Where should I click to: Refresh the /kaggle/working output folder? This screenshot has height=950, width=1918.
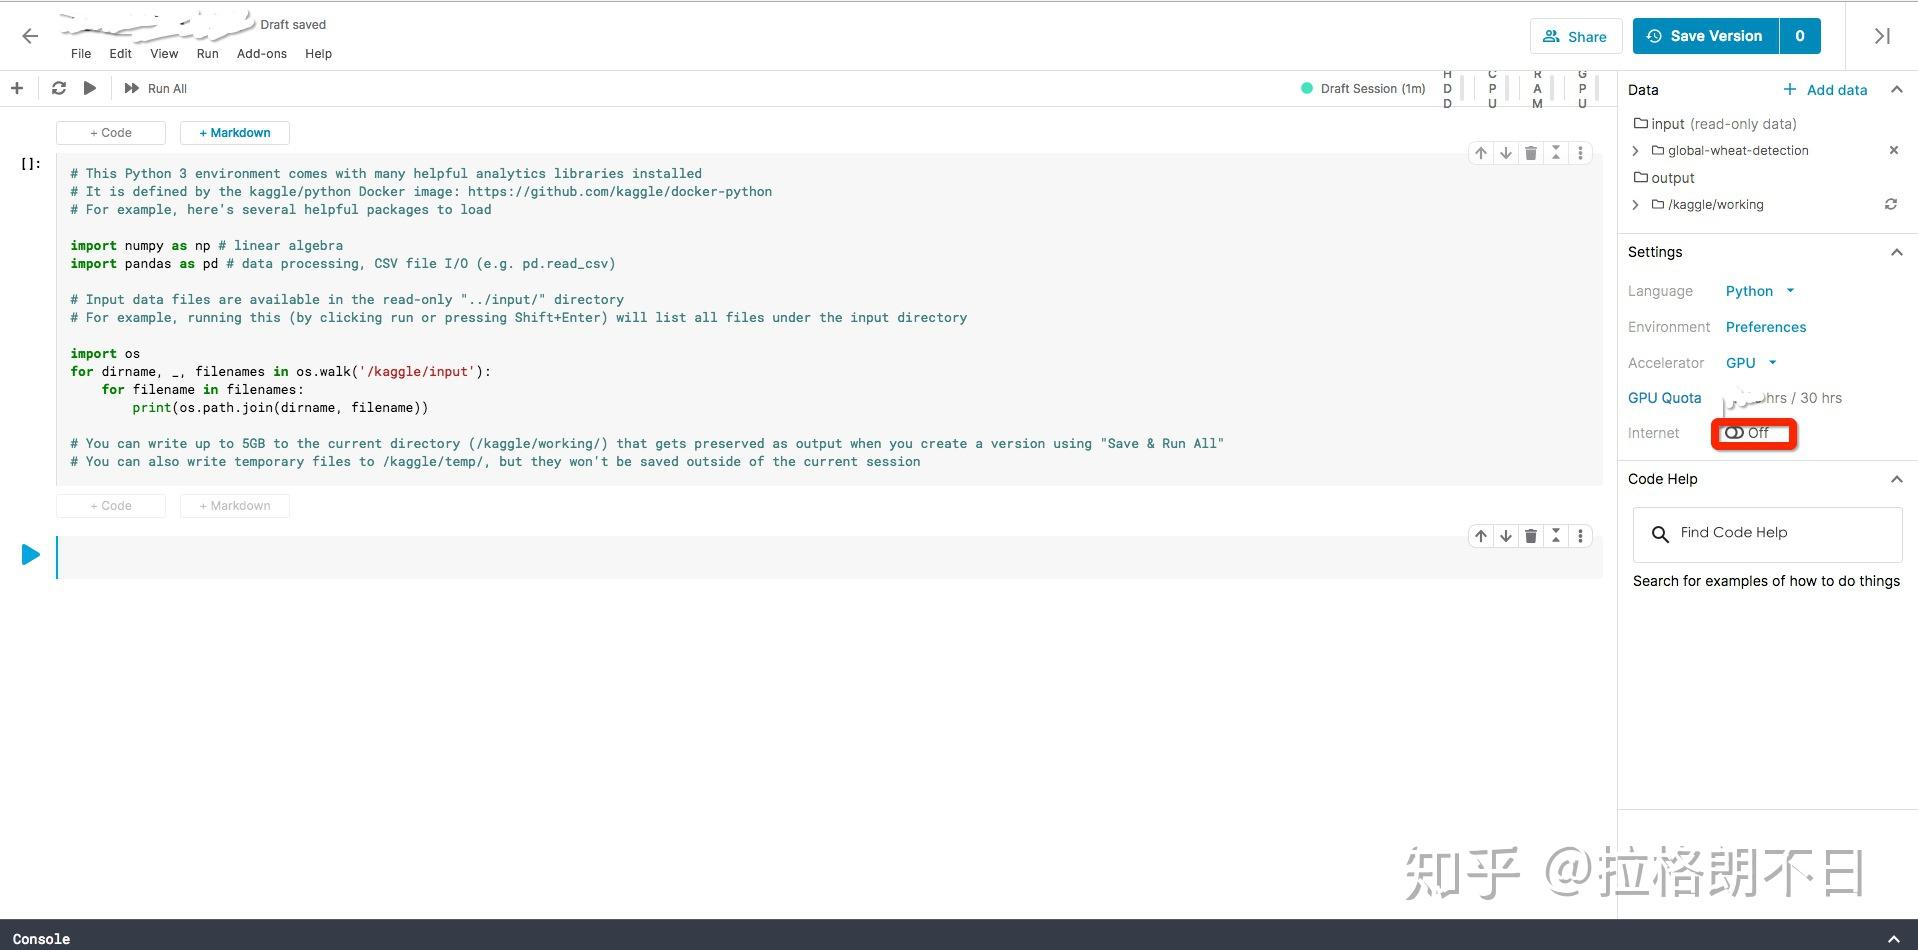(x=1891, y=204)
